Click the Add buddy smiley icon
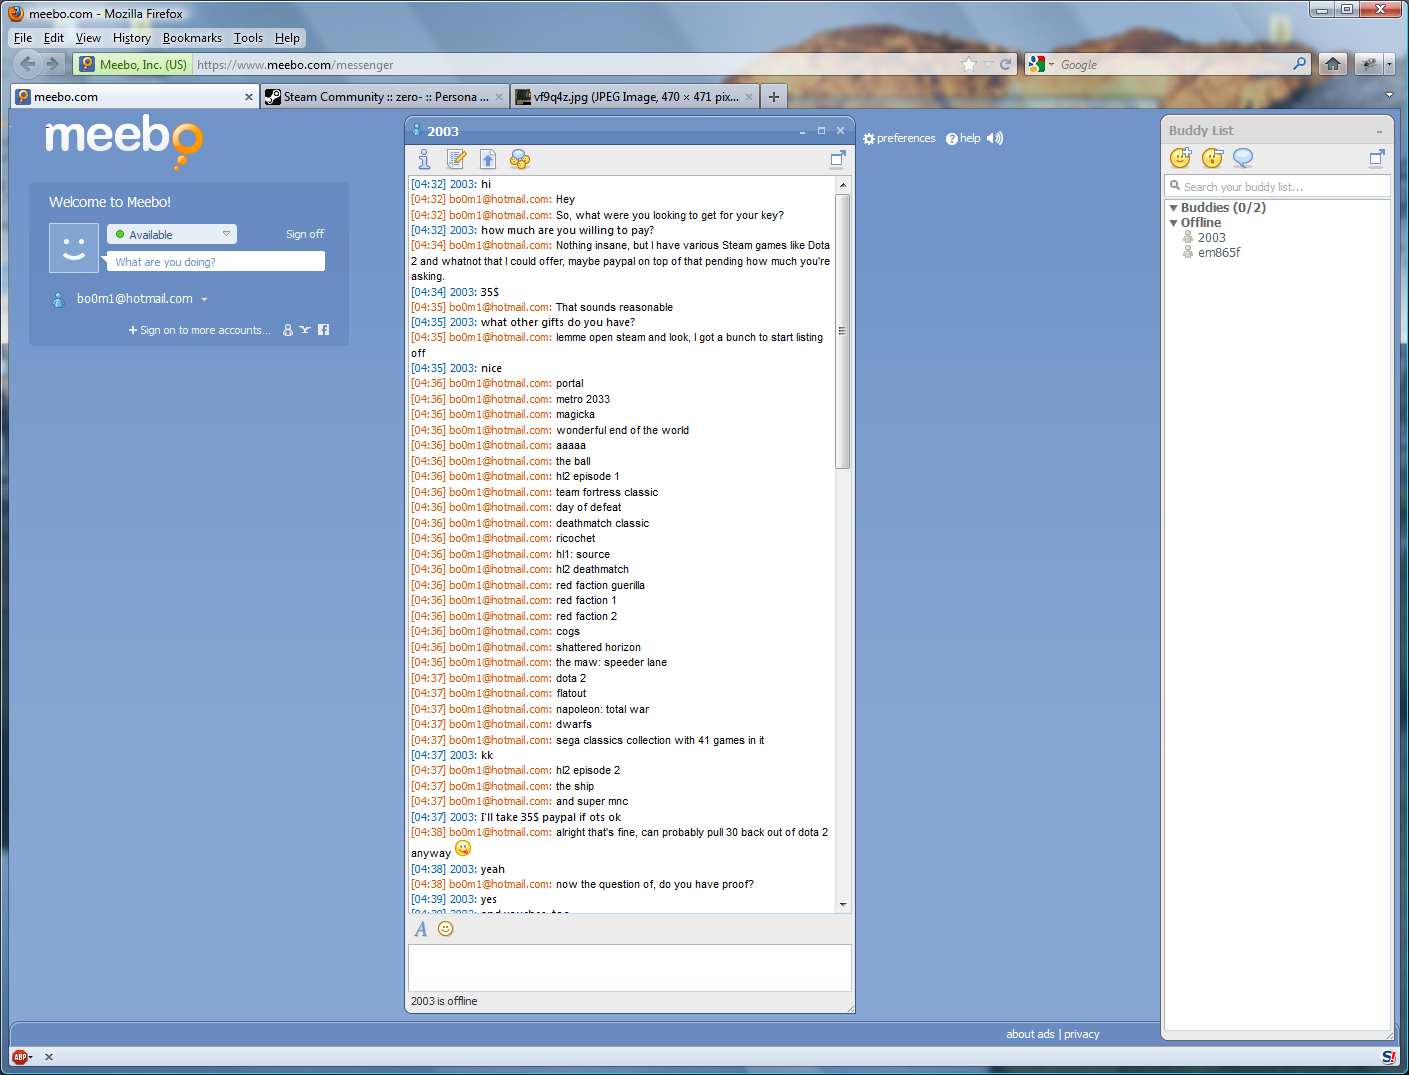This screenshot has height=1075, width=1409. pos(1181,158)
